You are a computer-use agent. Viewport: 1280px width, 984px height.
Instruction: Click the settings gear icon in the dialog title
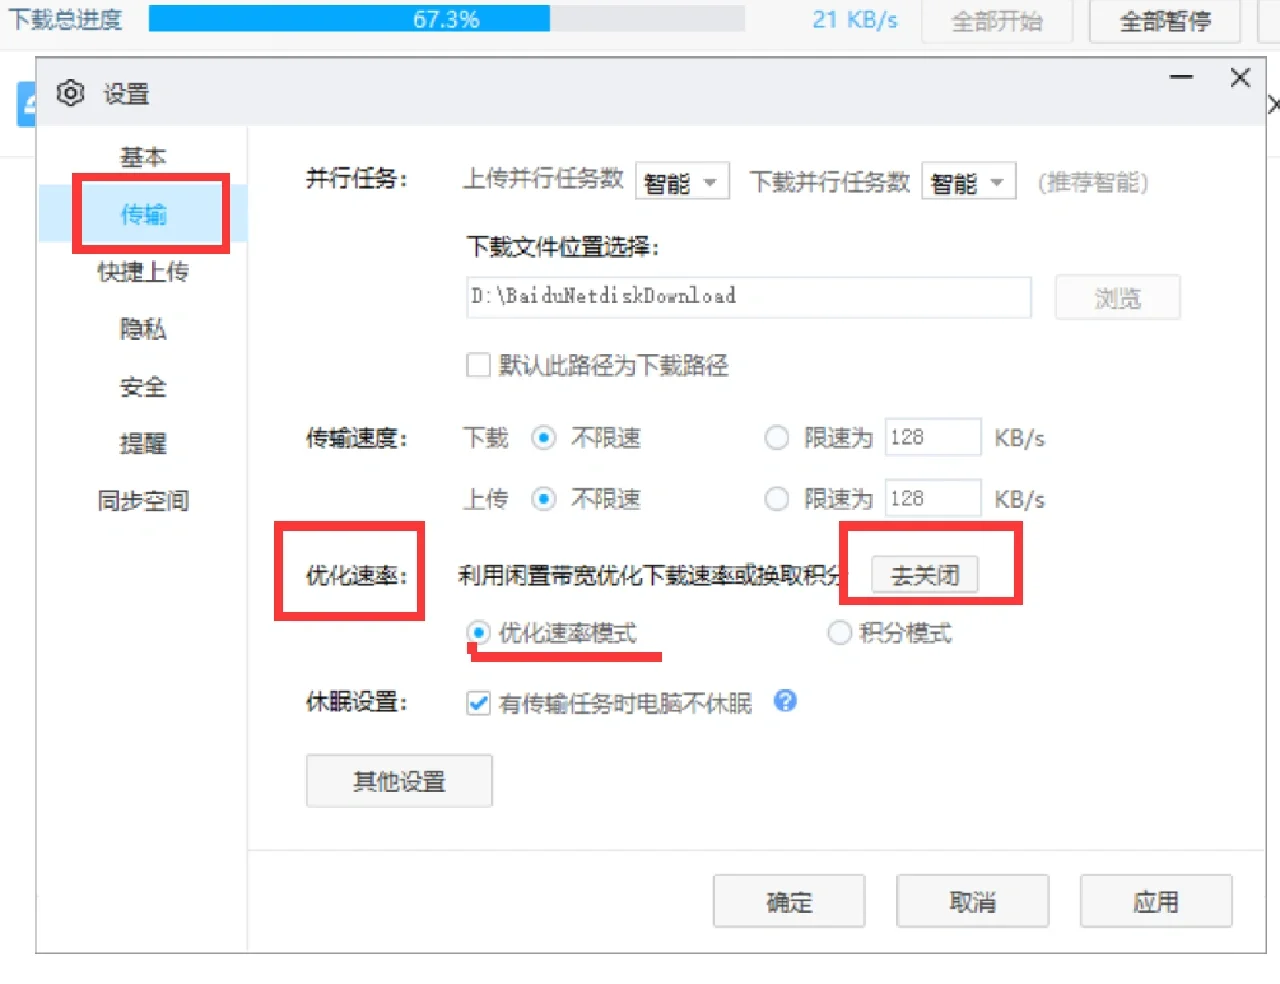click(70, 93)
